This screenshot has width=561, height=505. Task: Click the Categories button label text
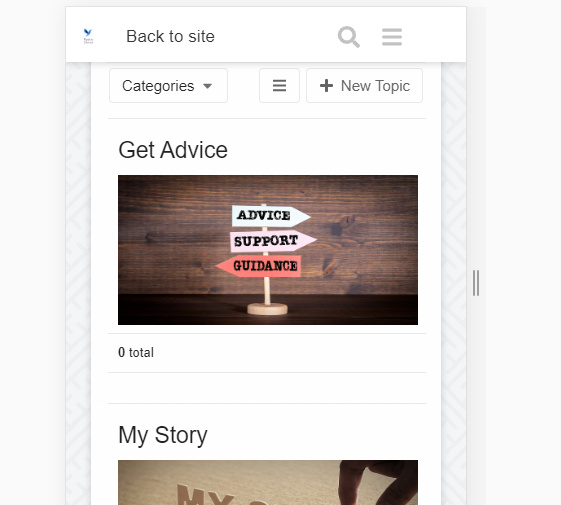click(158, 86)
